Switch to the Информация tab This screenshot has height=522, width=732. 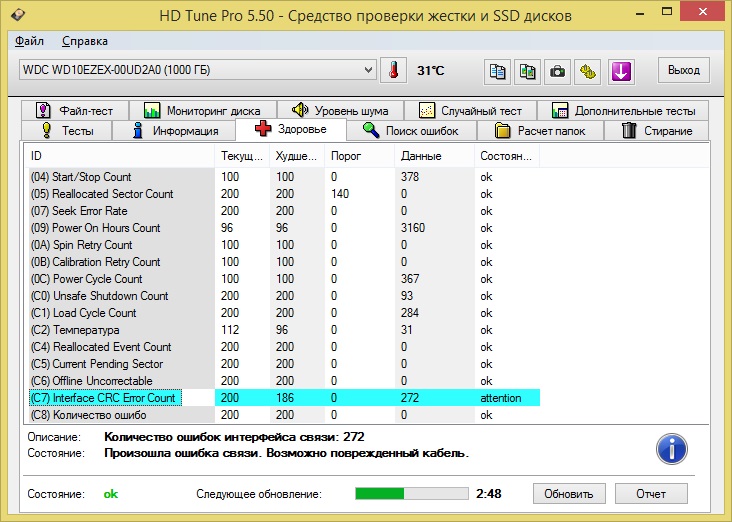[174, 130]
